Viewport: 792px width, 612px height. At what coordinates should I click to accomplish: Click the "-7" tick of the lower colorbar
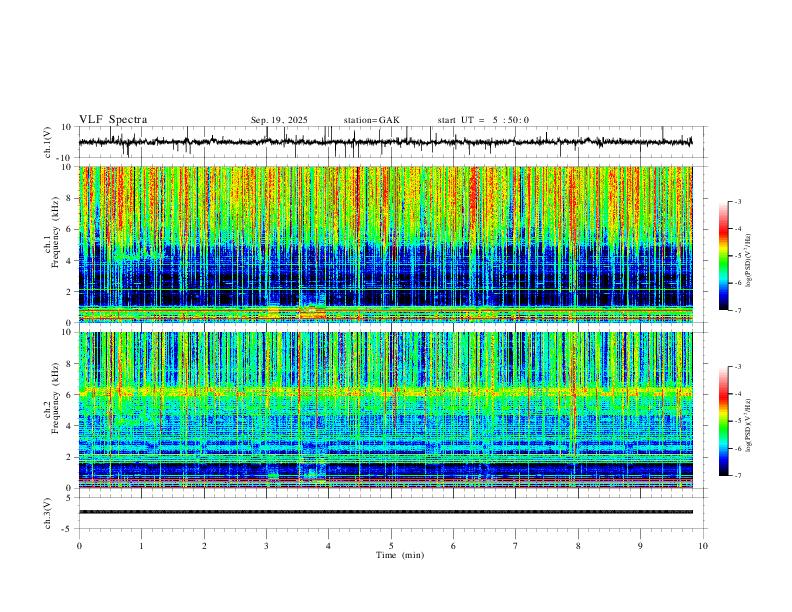737,476
